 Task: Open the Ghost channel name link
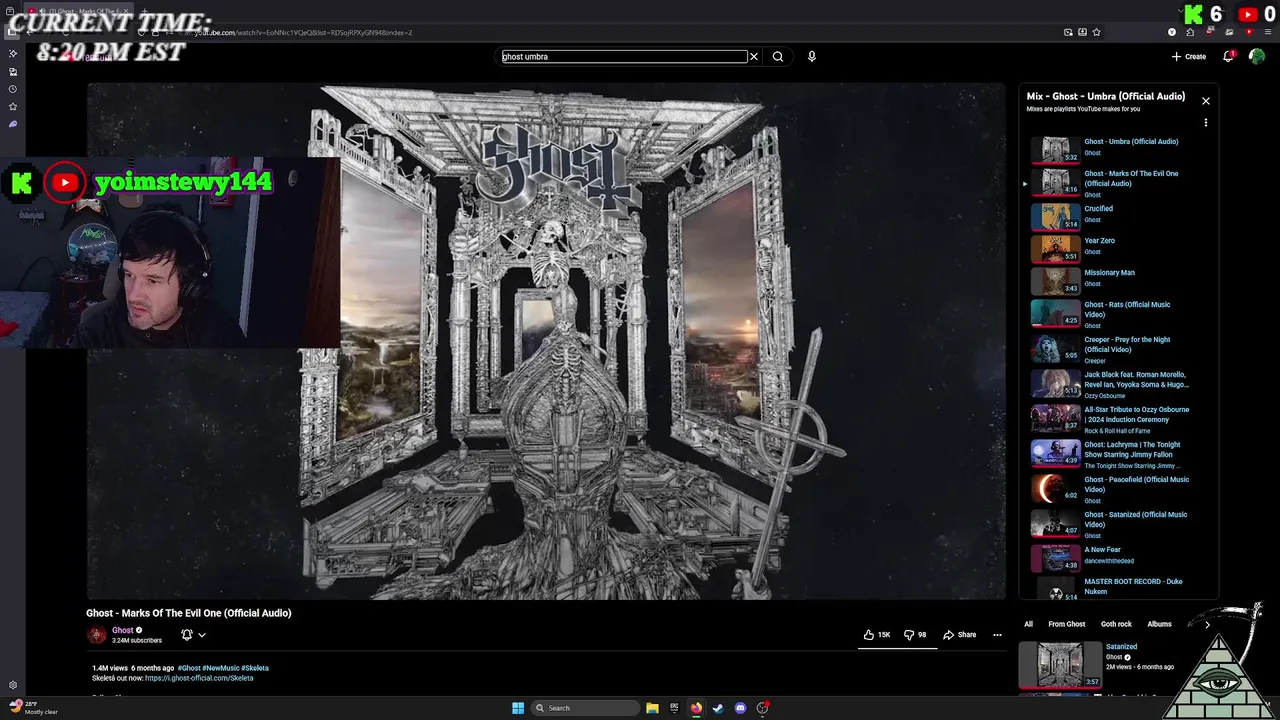[123, 630]
